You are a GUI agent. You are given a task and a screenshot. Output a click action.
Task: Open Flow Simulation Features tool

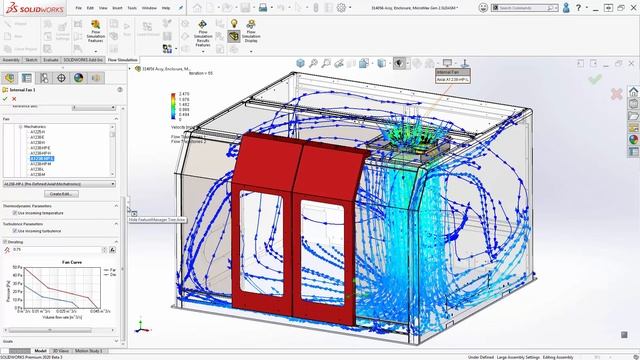point(96,31)
